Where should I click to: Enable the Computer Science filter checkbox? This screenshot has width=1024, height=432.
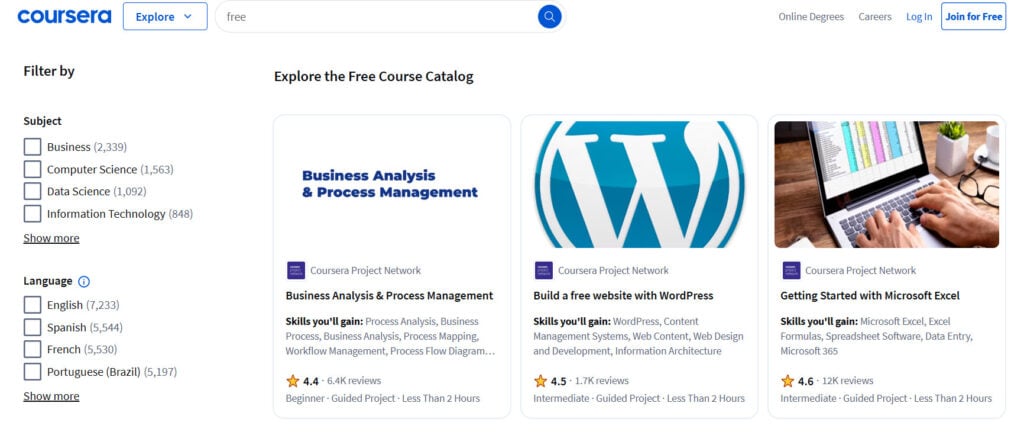pyautogui.click(x=32, y=170)
